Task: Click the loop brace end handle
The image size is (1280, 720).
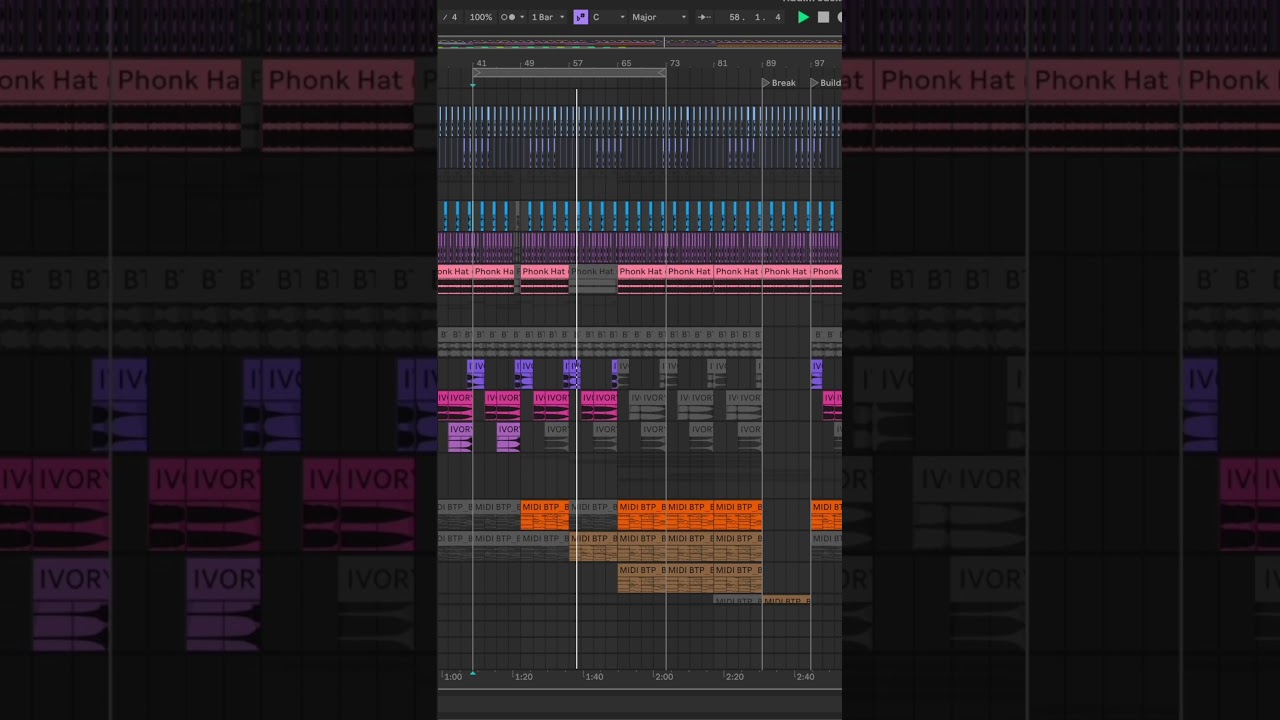Action: pos(662,73)
